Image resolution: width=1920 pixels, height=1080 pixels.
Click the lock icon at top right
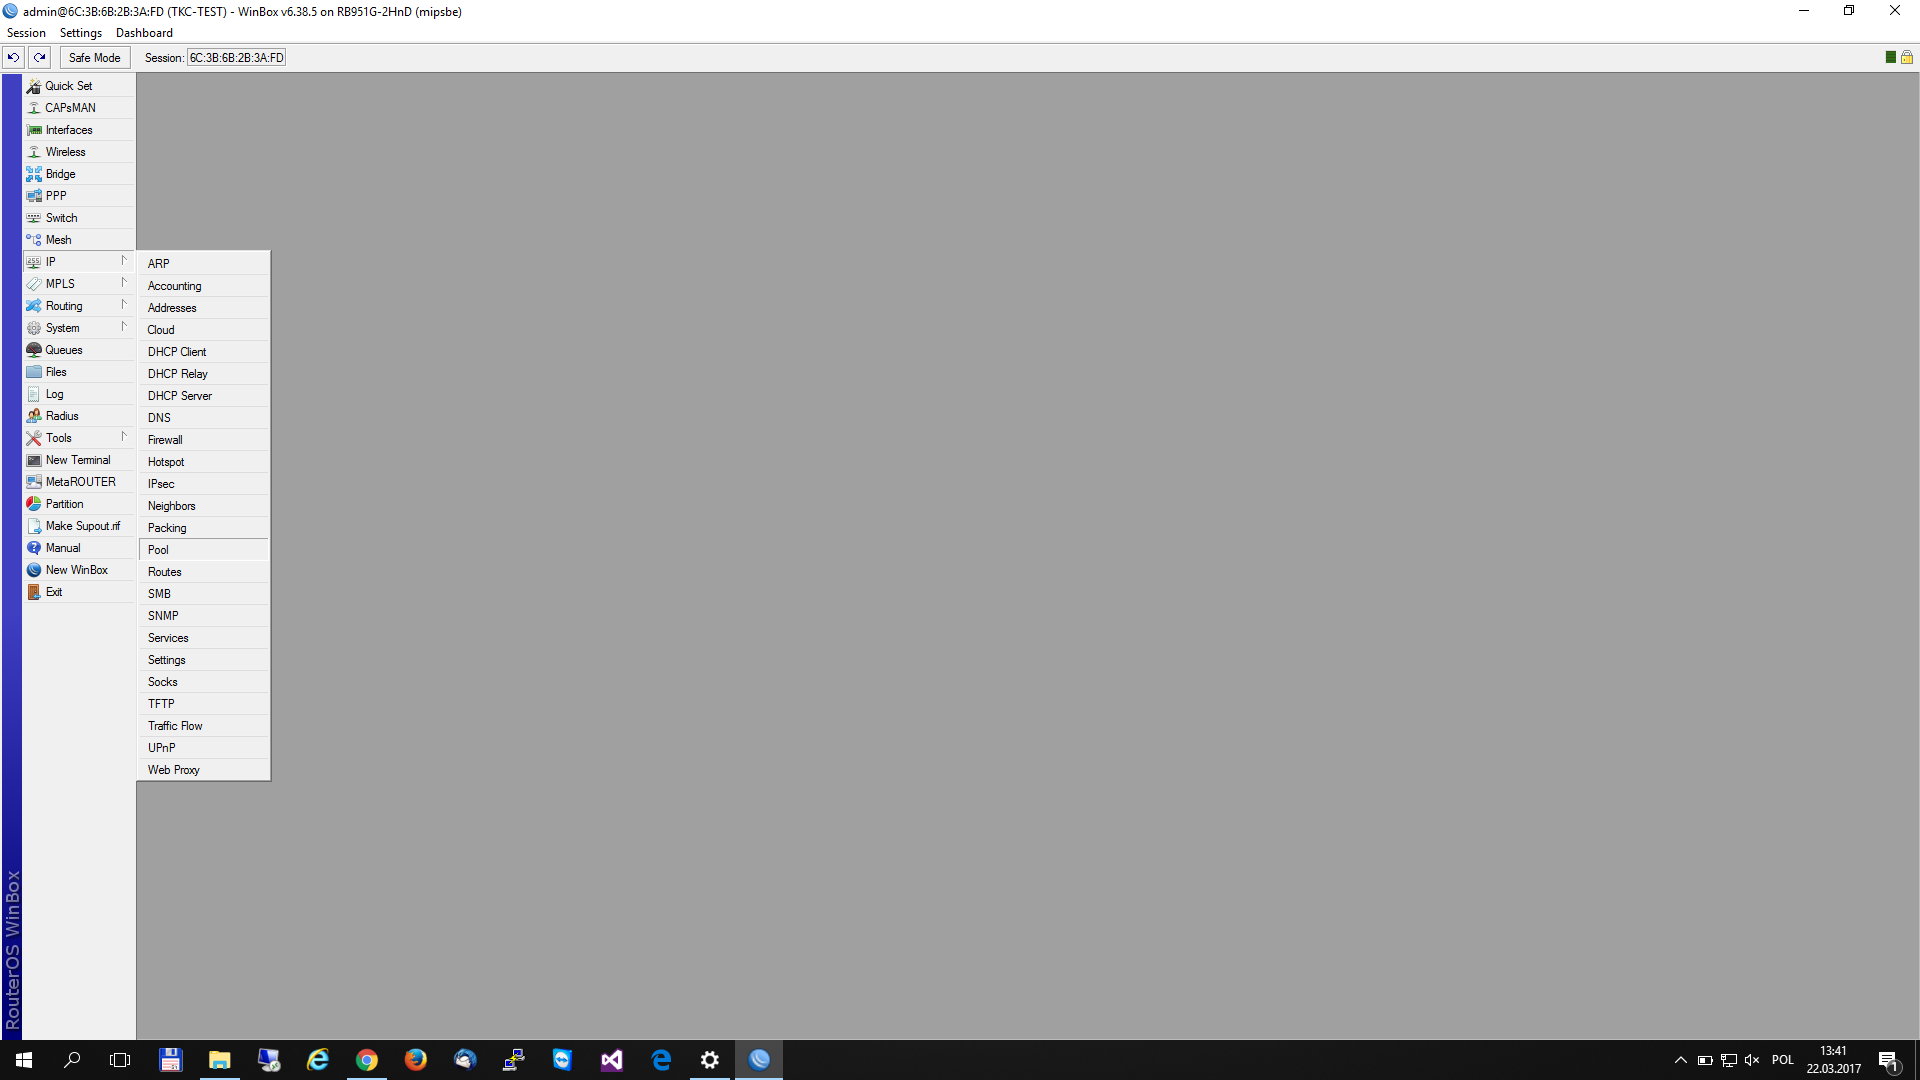[1907, 57]
